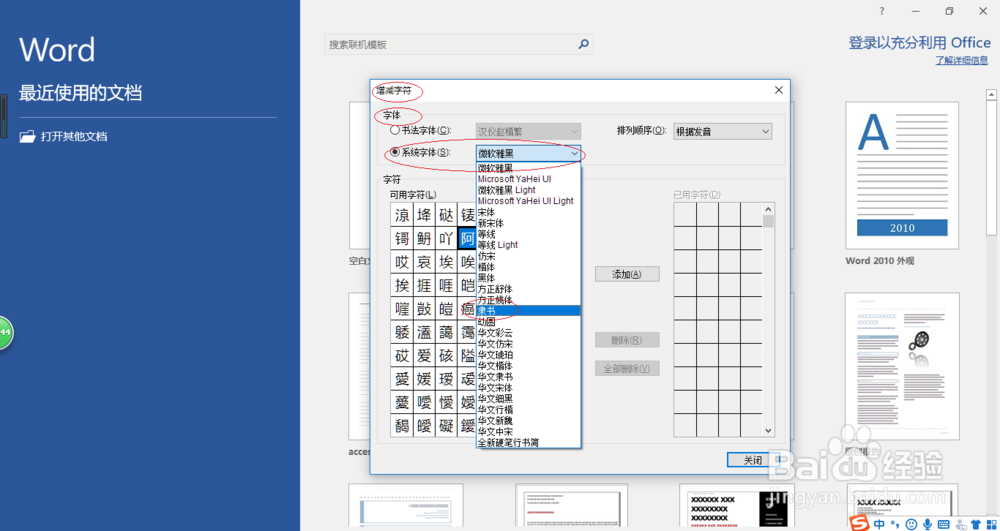This screenshot has width=1000, height=531.
Task: Click the 已用字符 list scroll-down arrow
Action: point(768,432)
